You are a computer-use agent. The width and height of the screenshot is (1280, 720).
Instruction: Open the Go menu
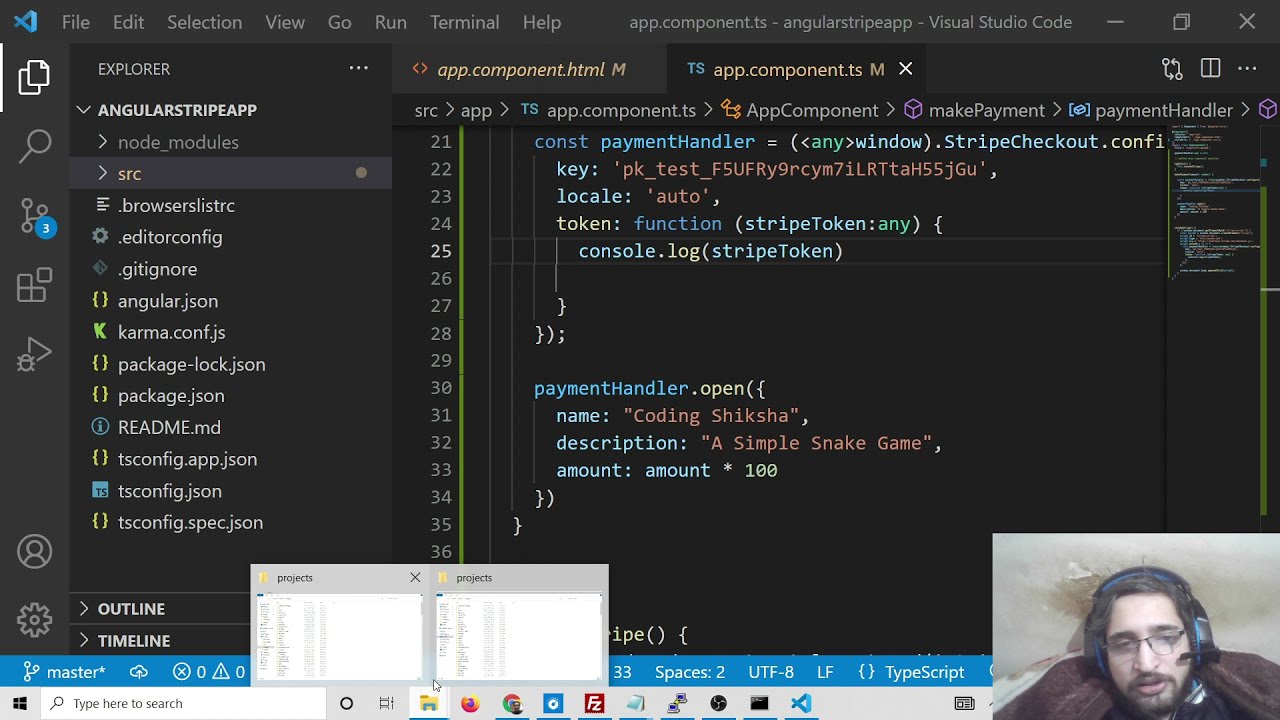339,22
